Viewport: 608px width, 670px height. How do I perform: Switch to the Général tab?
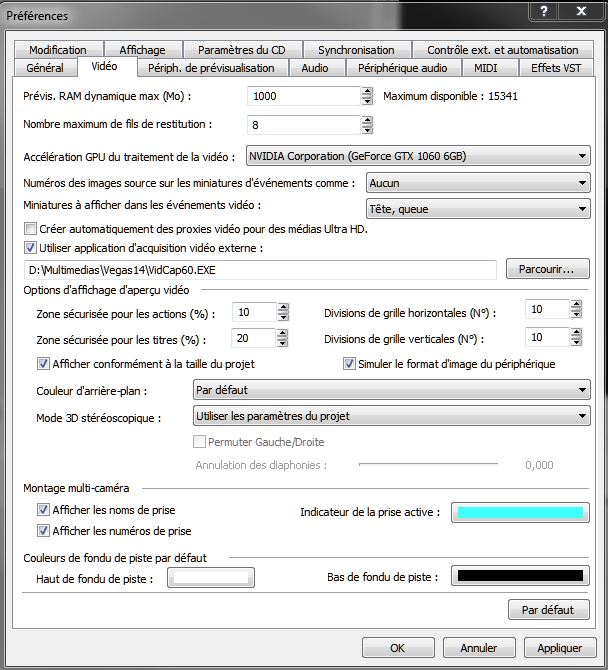click(45, 68)
